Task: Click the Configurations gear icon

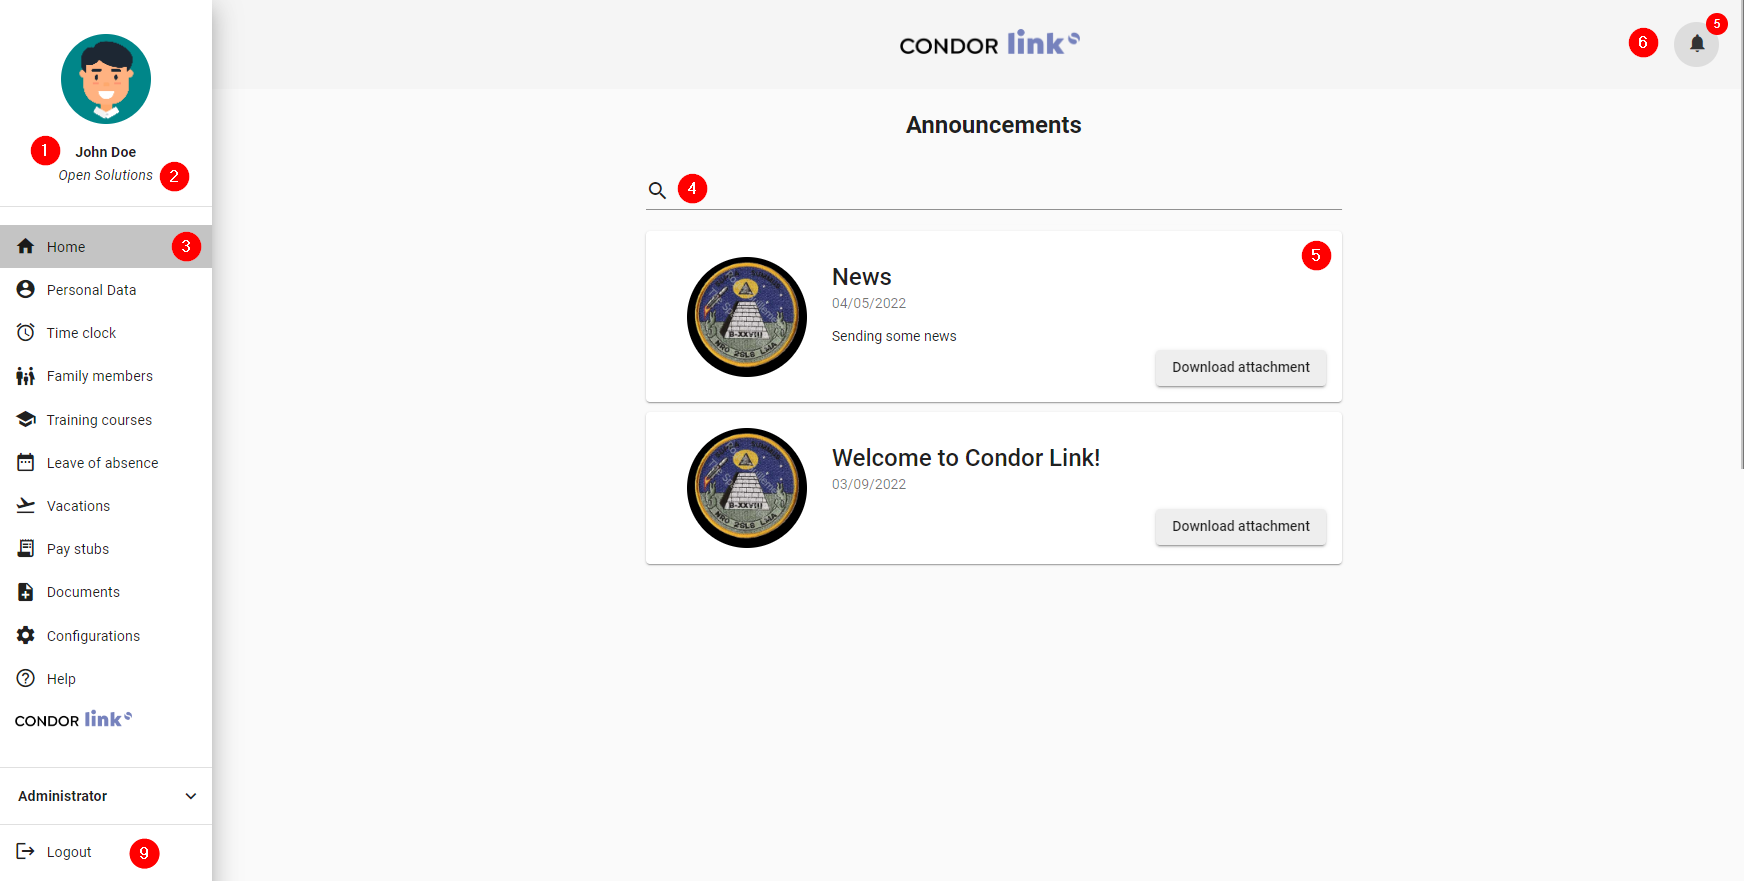Action: [26, 636]
